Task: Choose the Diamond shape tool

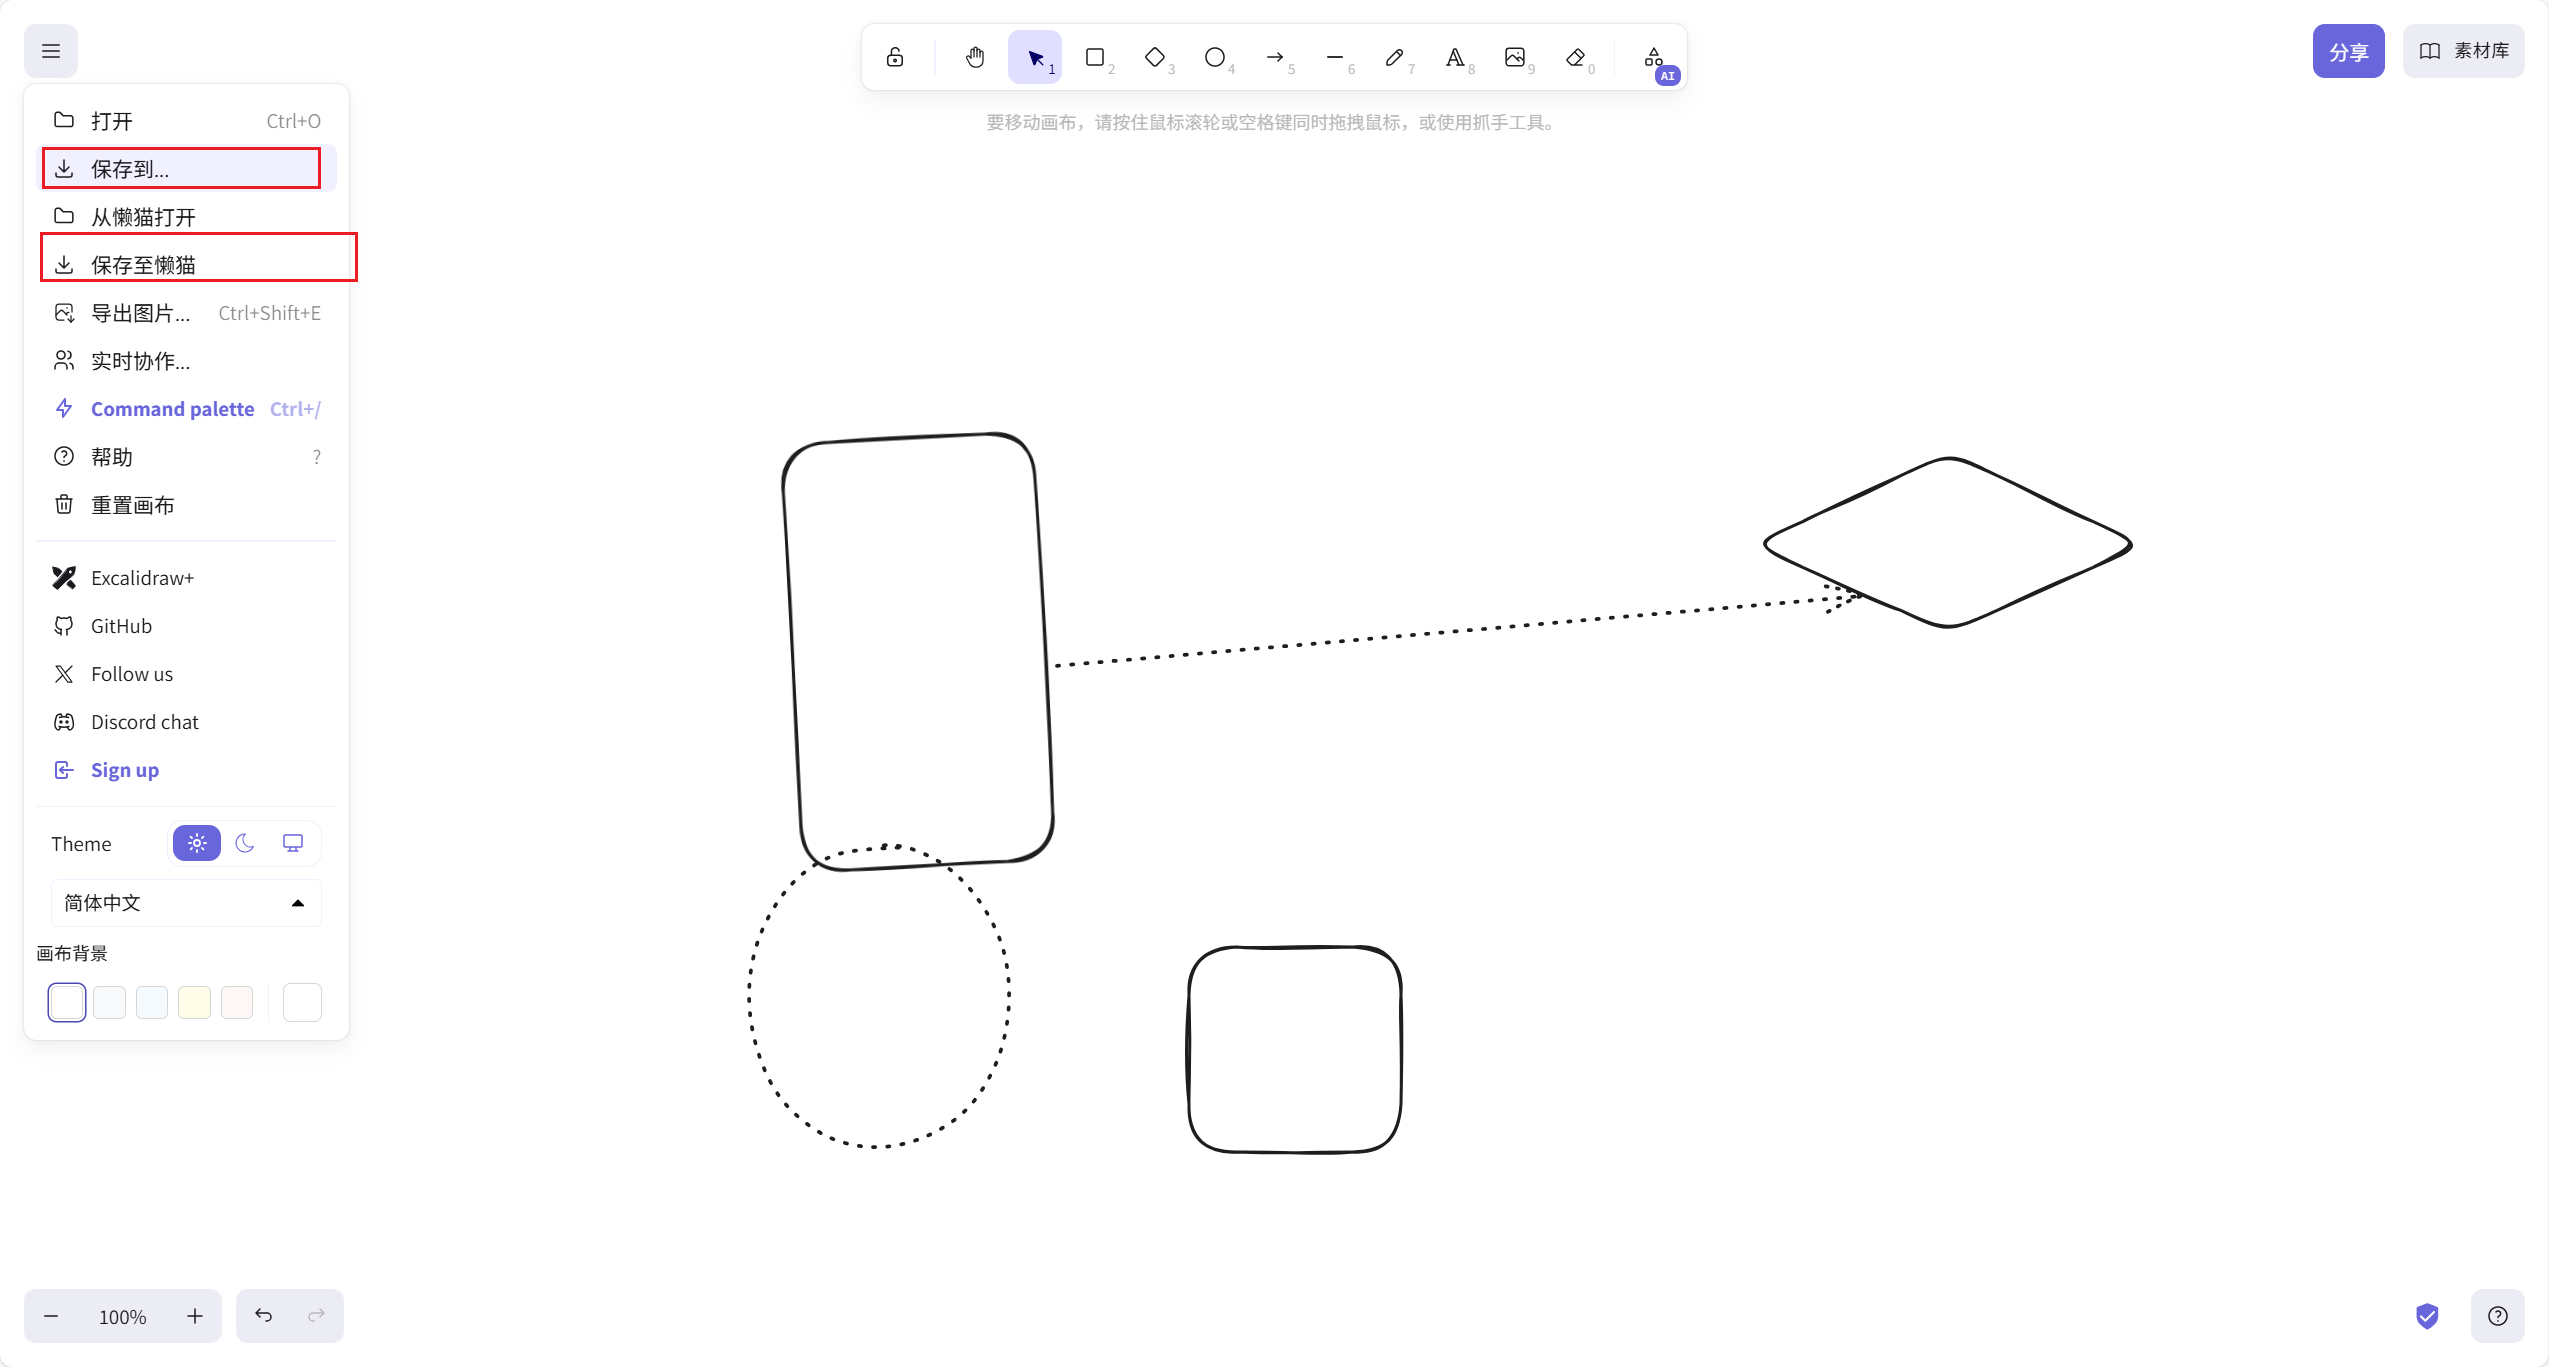Action: tap(1155, 57)
